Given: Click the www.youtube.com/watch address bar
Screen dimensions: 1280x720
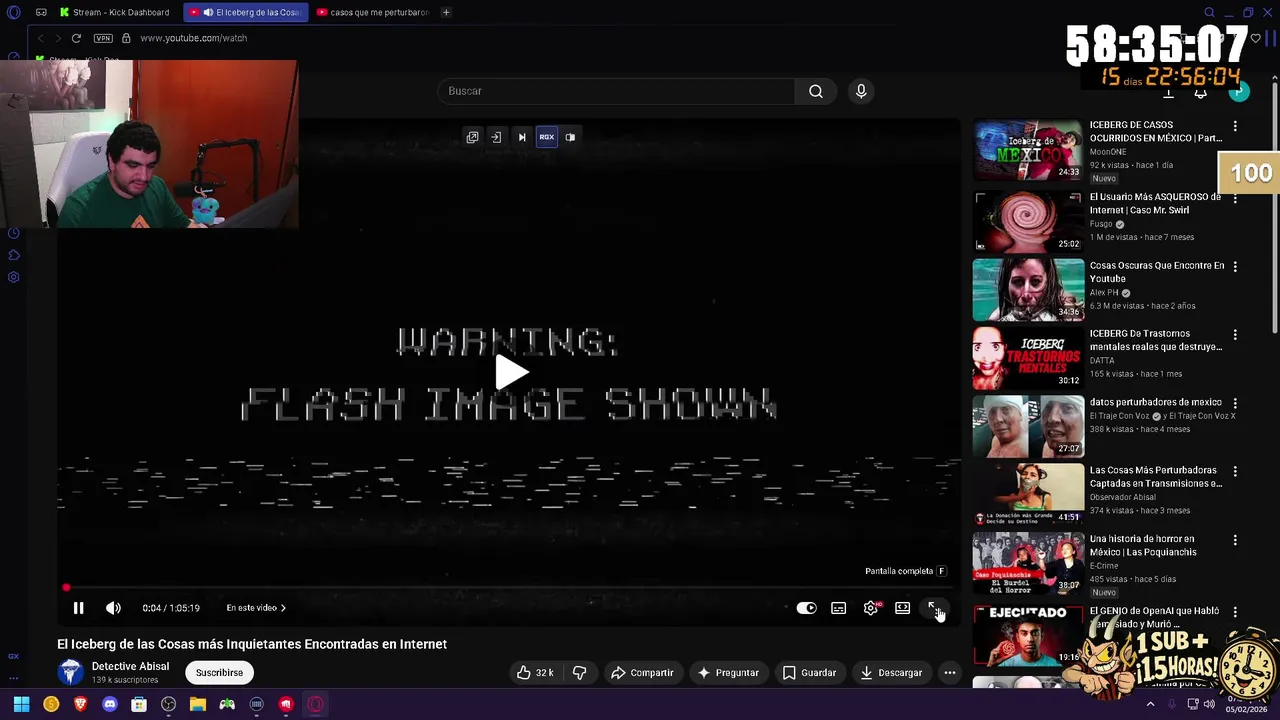Looking at the screenshot, I should [193, 38].
